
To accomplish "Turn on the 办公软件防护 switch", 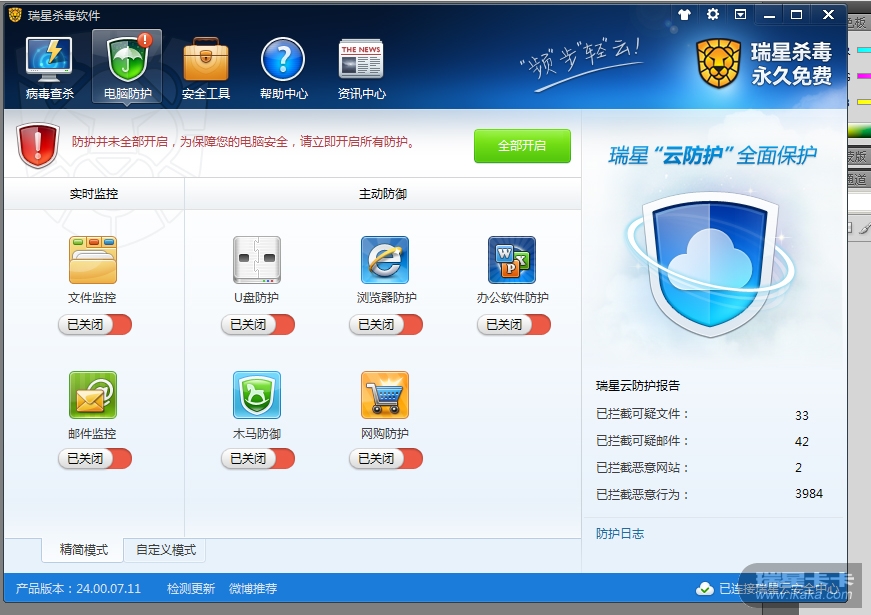I will pyautogui.click(x=514, y=324).
